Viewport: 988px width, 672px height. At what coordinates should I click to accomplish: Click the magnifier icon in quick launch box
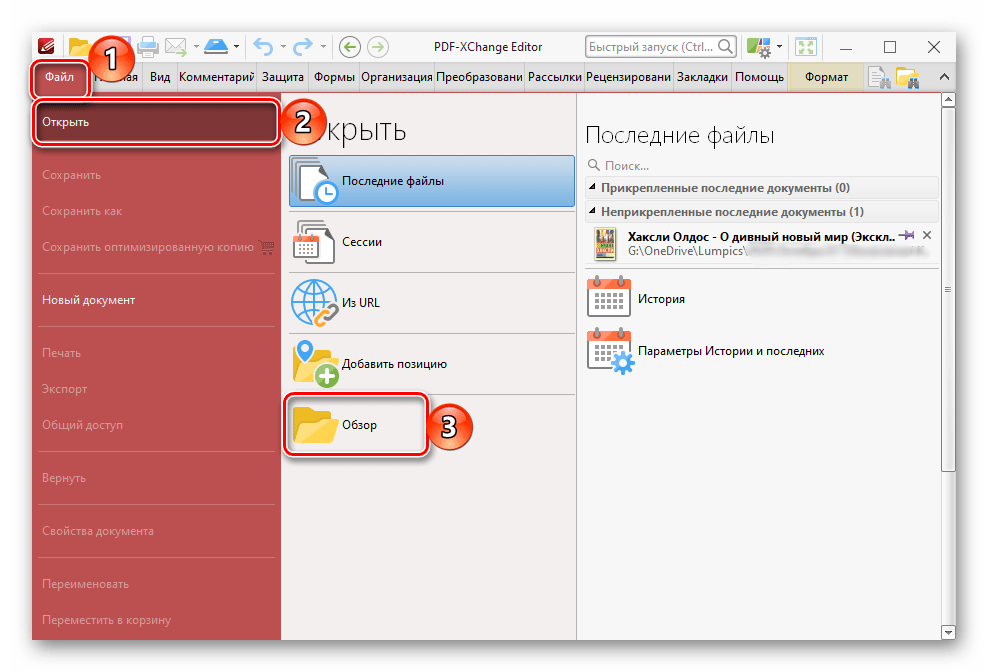point(725,47)
